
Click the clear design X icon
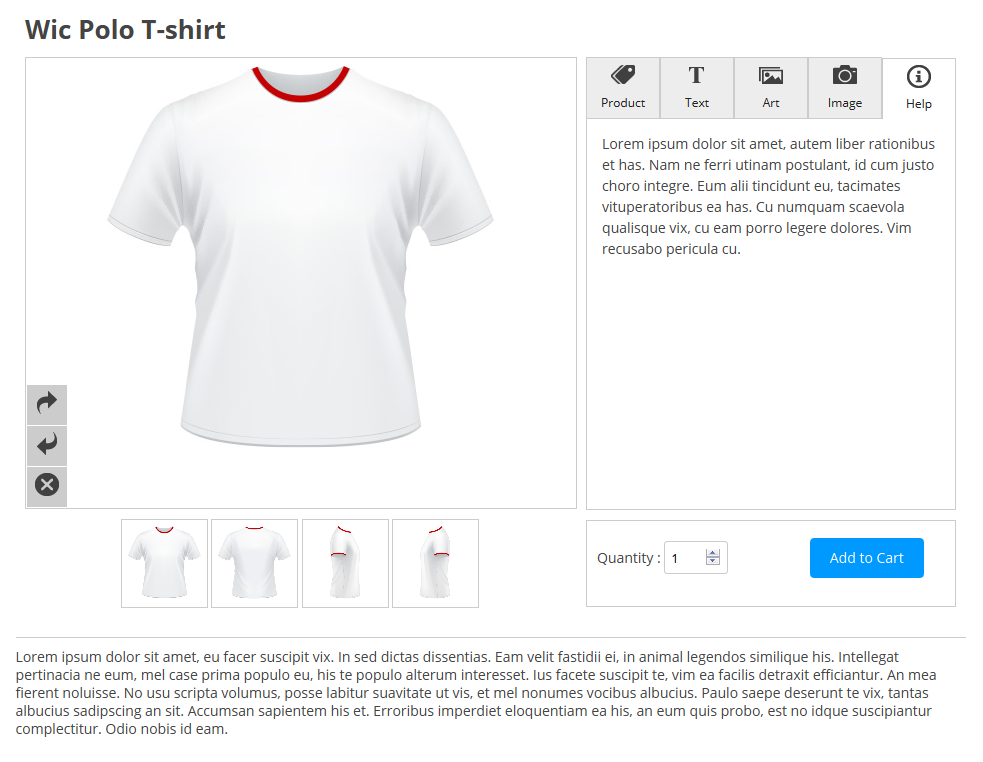click(x=47, y=485)
